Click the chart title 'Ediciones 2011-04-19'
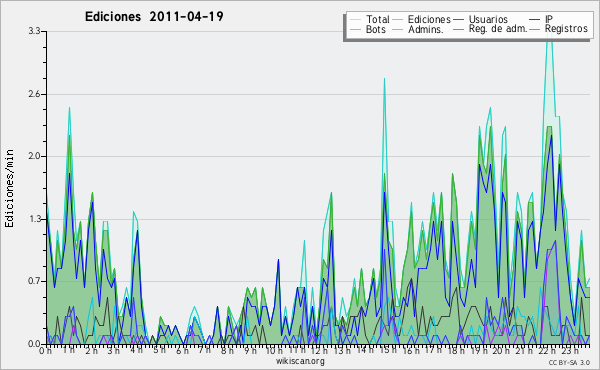The height and width of the screenshot is (370, 600). [154, 17]
